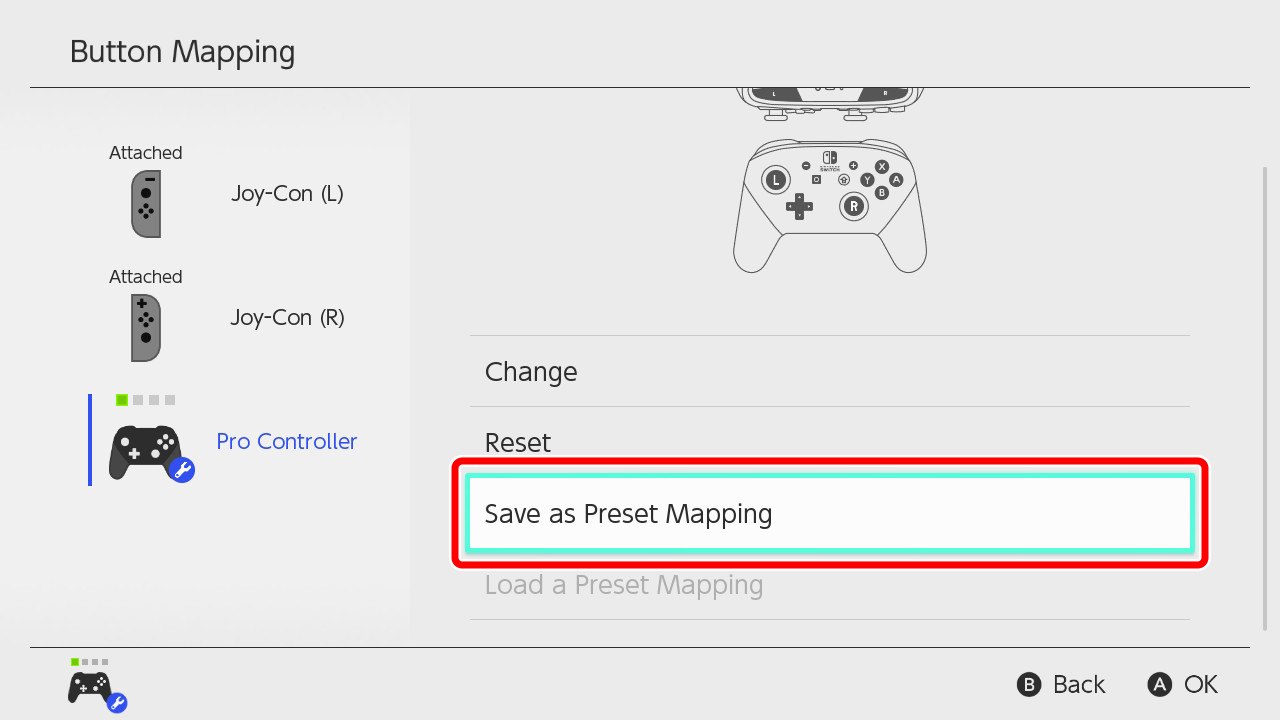Select Pro Controller label in the list
1280x720 pixels.
(x=287, y=441)
